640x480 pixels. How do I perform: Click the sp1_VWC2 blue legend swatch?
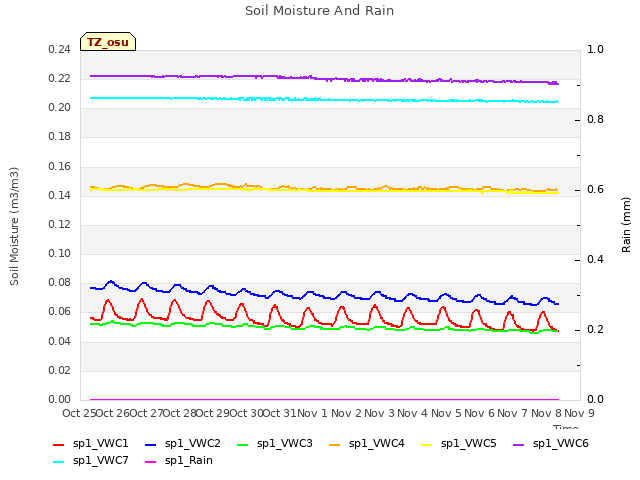tap(151, 445)
